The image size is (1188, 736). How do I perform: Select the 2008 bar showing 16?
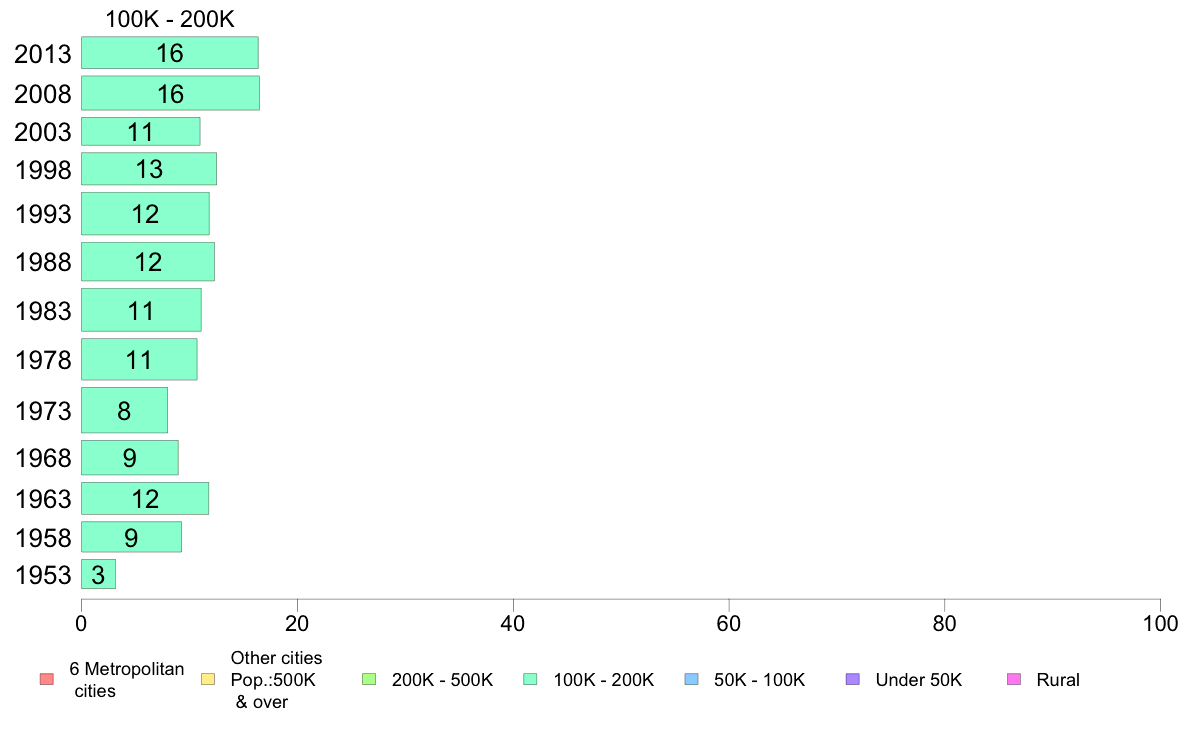(170, 93)
